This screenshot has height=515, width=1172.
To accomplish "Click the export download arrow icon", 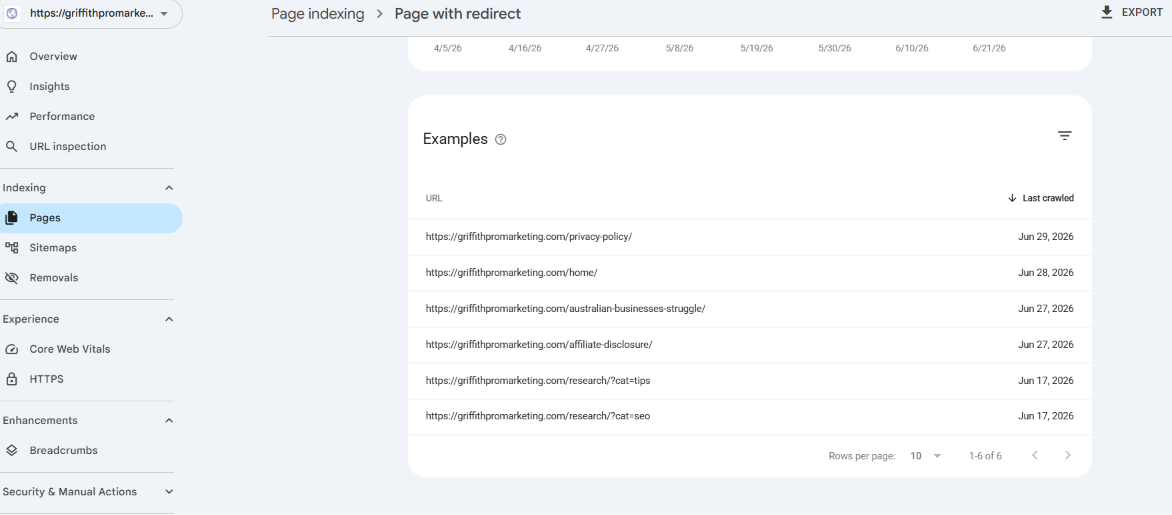I will click(x=1107, y=12).
